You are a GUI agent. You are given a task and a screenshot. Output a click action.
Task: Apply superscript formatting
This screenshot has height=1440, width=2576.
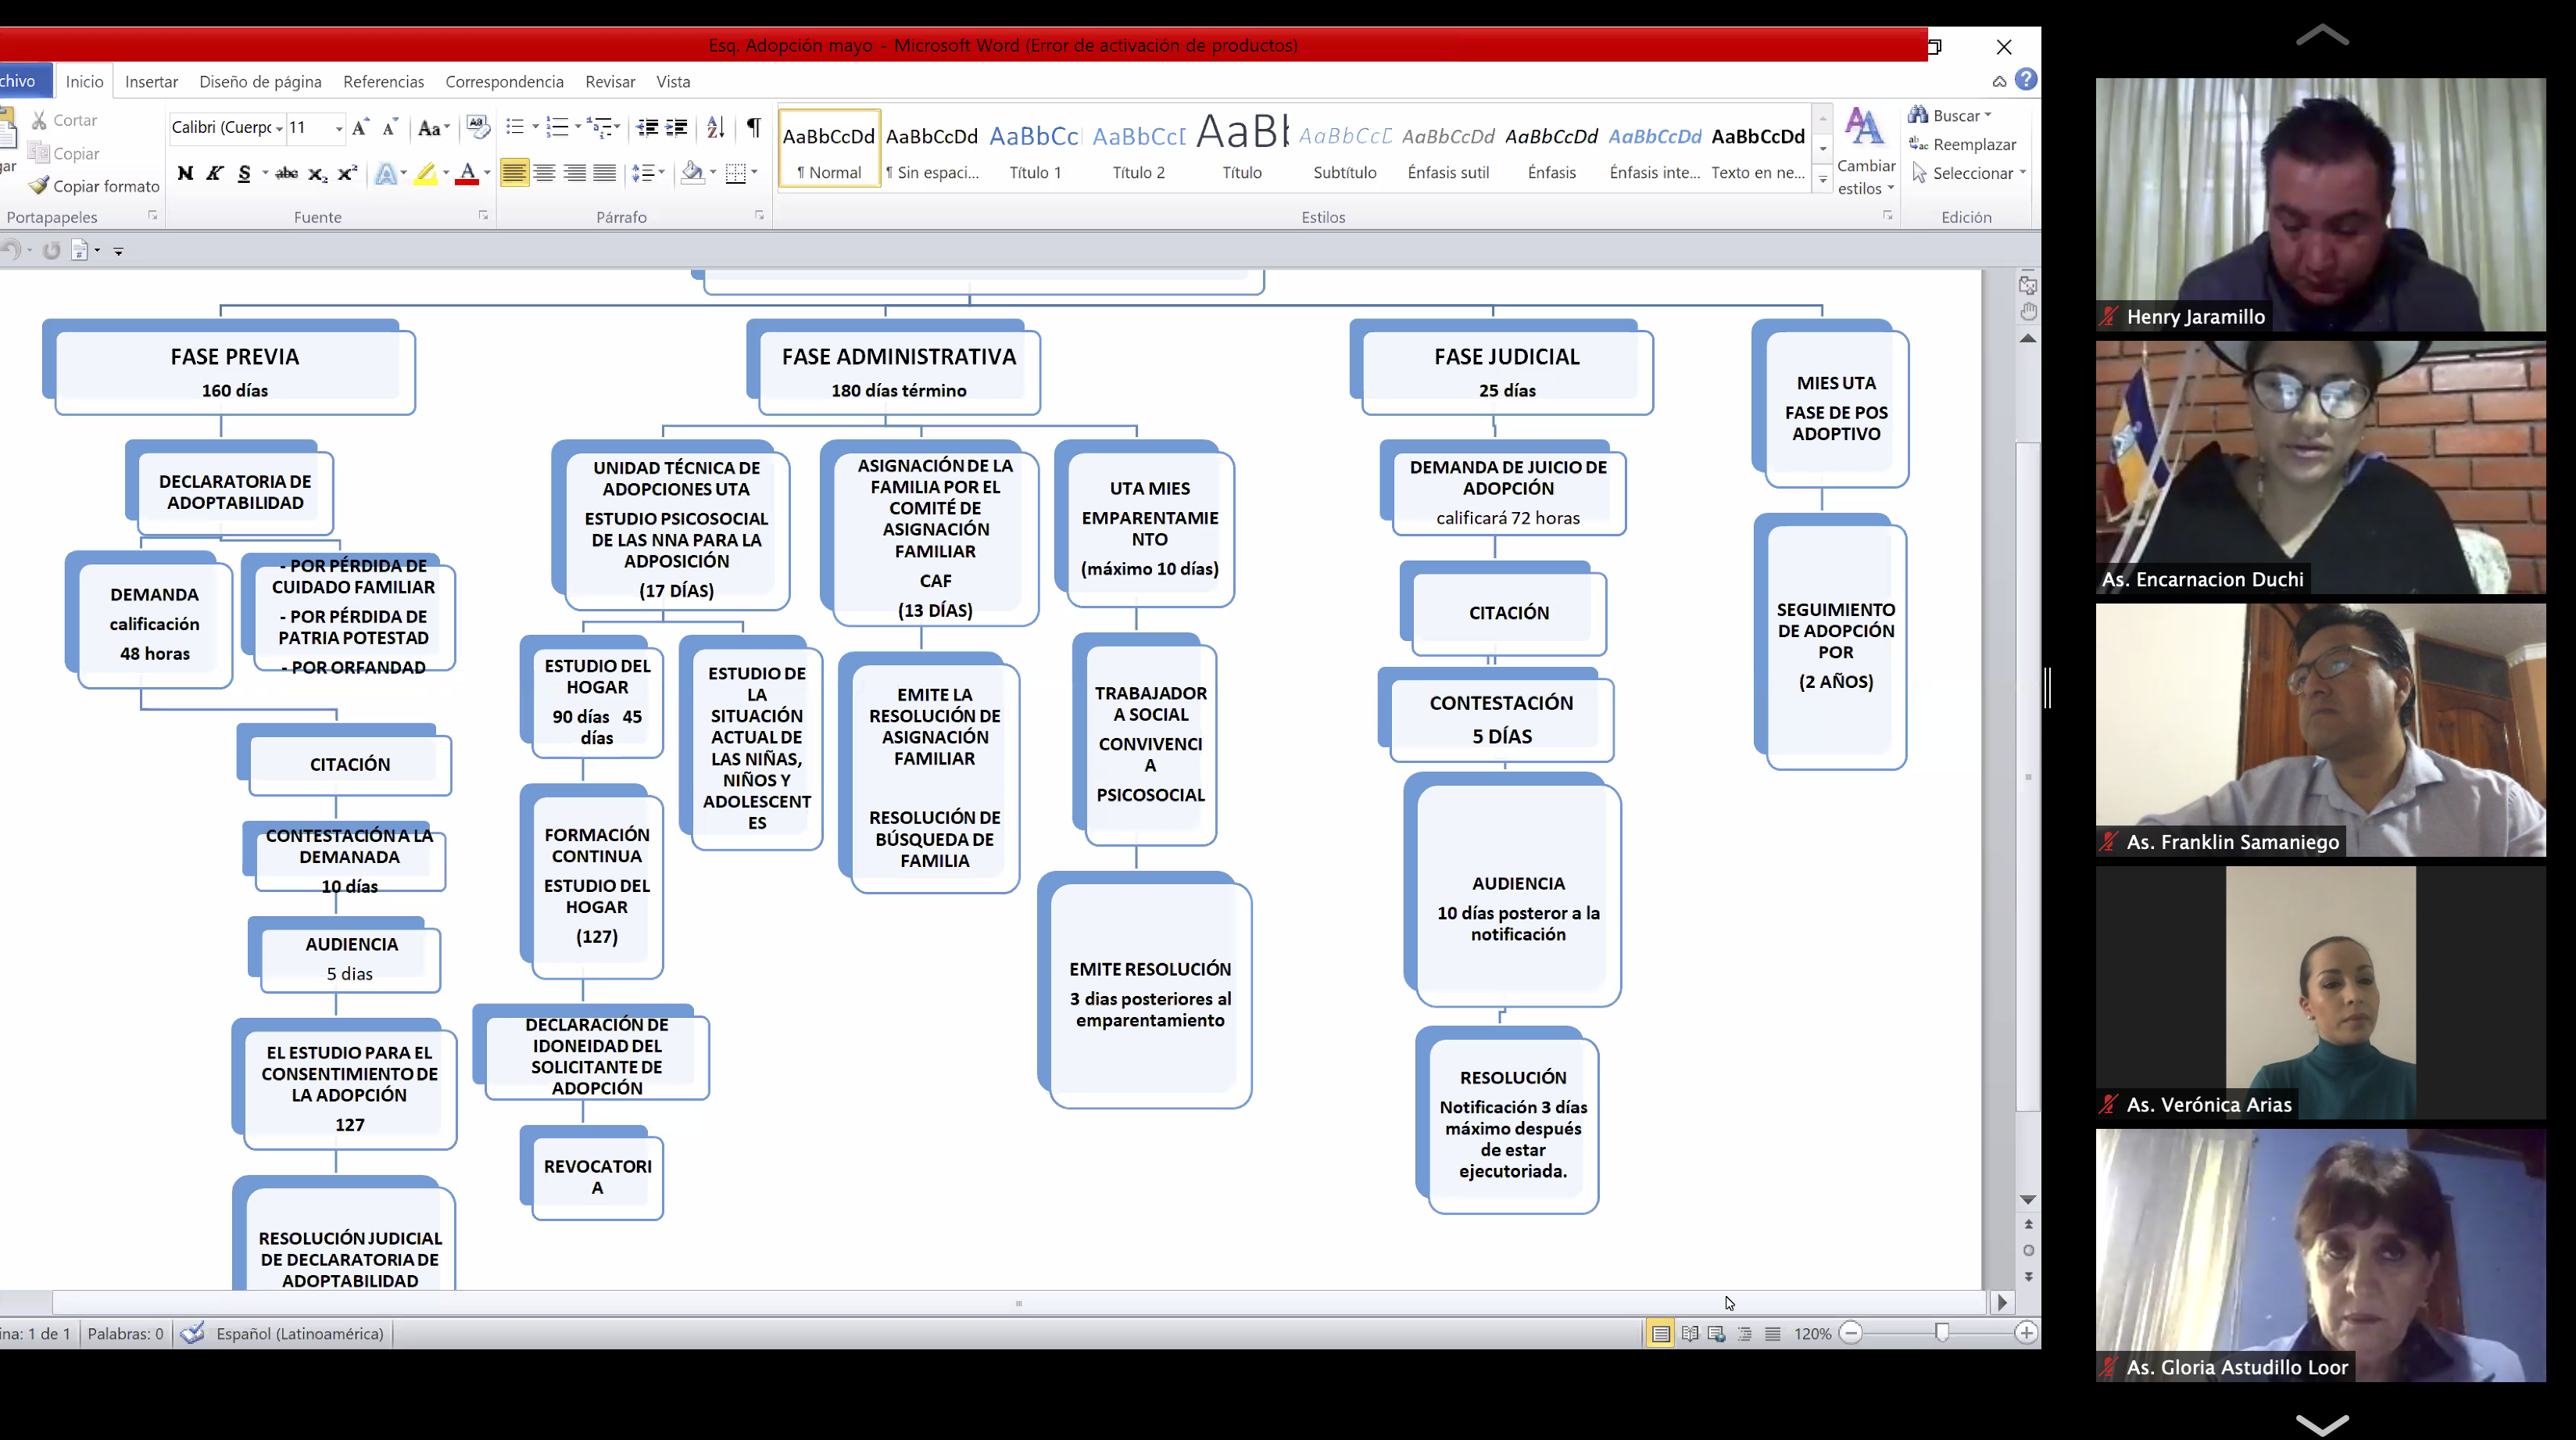click(x=347, y=174)
